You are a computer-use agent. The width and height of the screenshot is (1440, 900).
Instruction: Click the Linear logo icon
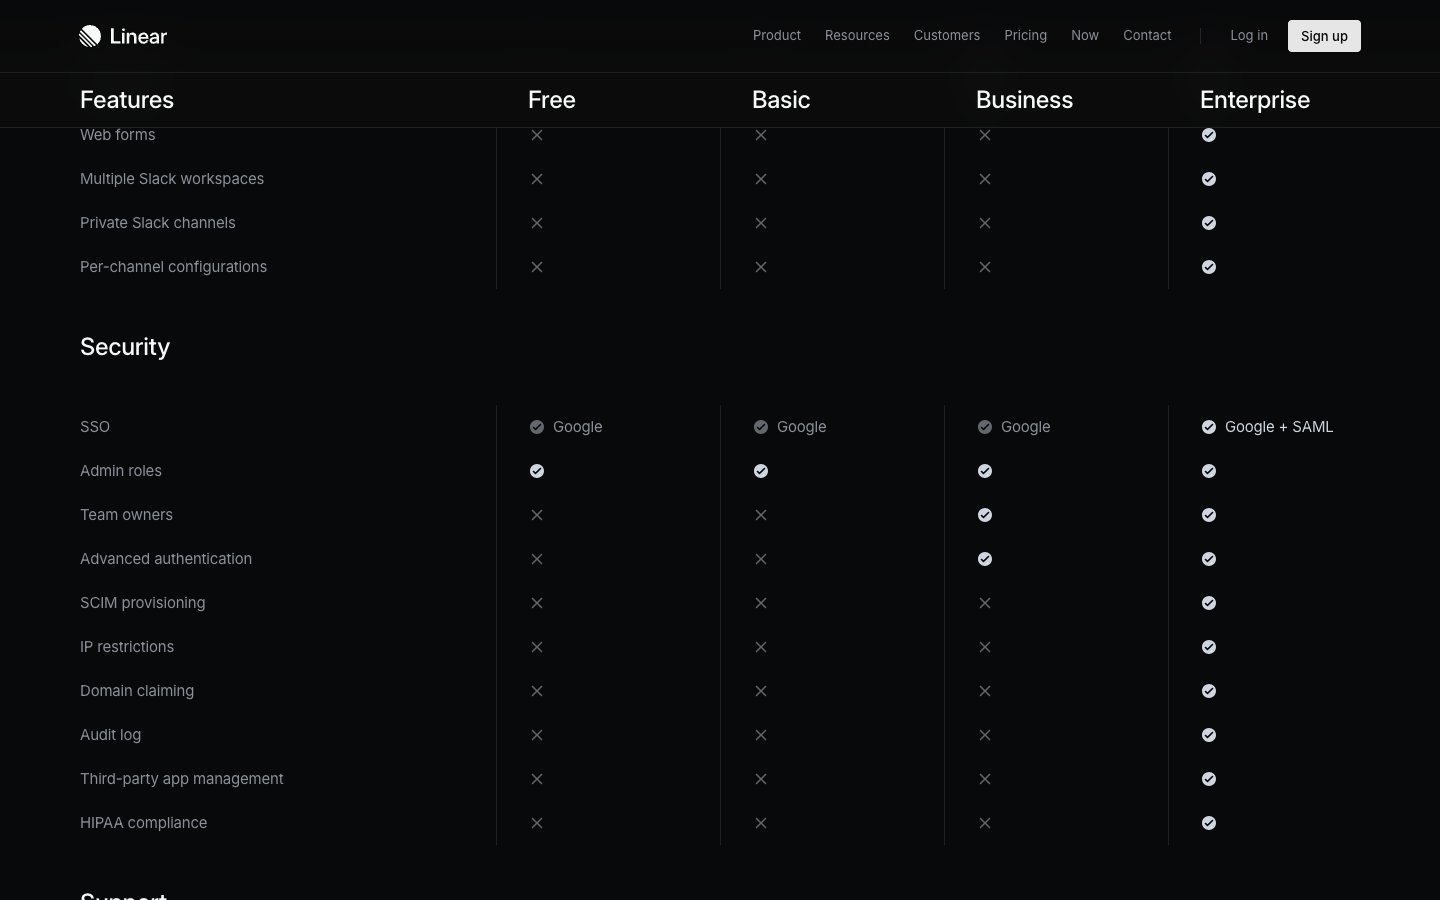90,36
